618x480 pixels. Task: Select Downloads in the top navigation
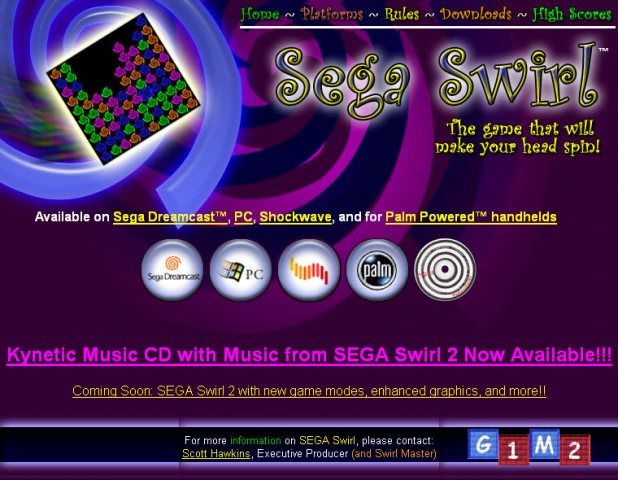[x=475, y=14]
